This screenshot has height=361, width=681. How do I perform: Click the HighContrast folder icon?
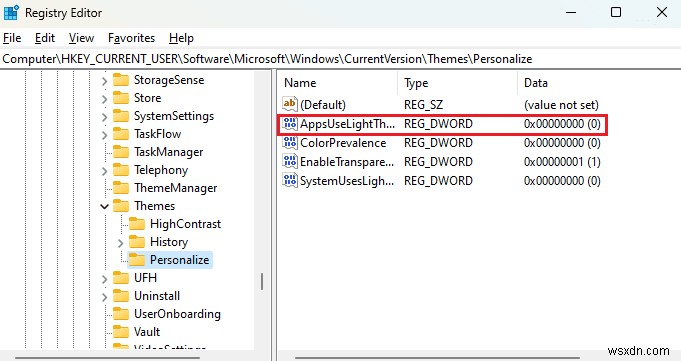tap(137, 224)
